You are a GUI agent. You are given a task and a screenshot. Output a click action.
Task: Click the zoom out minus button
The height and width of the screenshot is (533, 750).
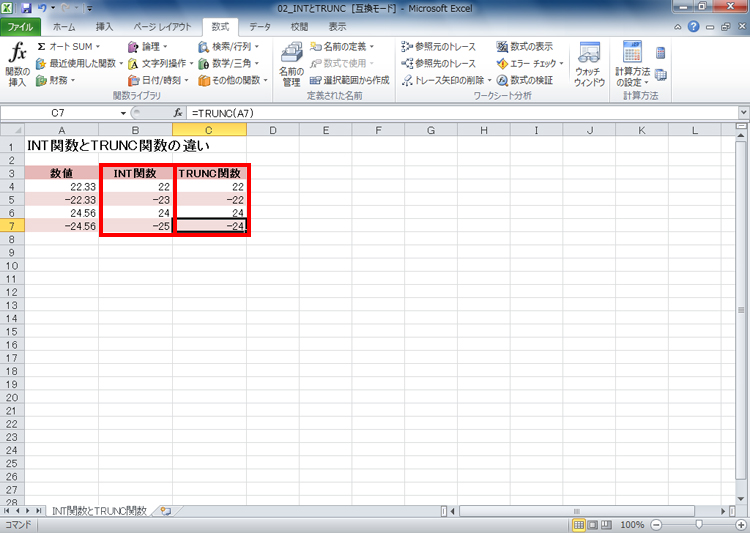click(656, 525)
